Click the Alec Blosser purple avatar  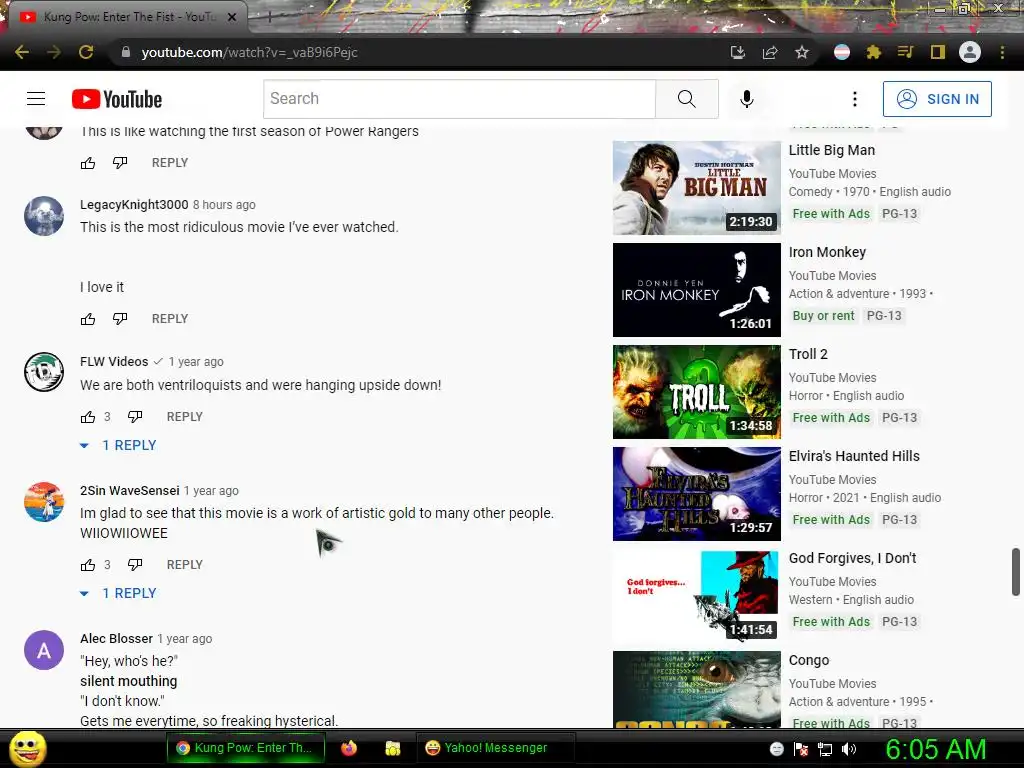(44, 650)
